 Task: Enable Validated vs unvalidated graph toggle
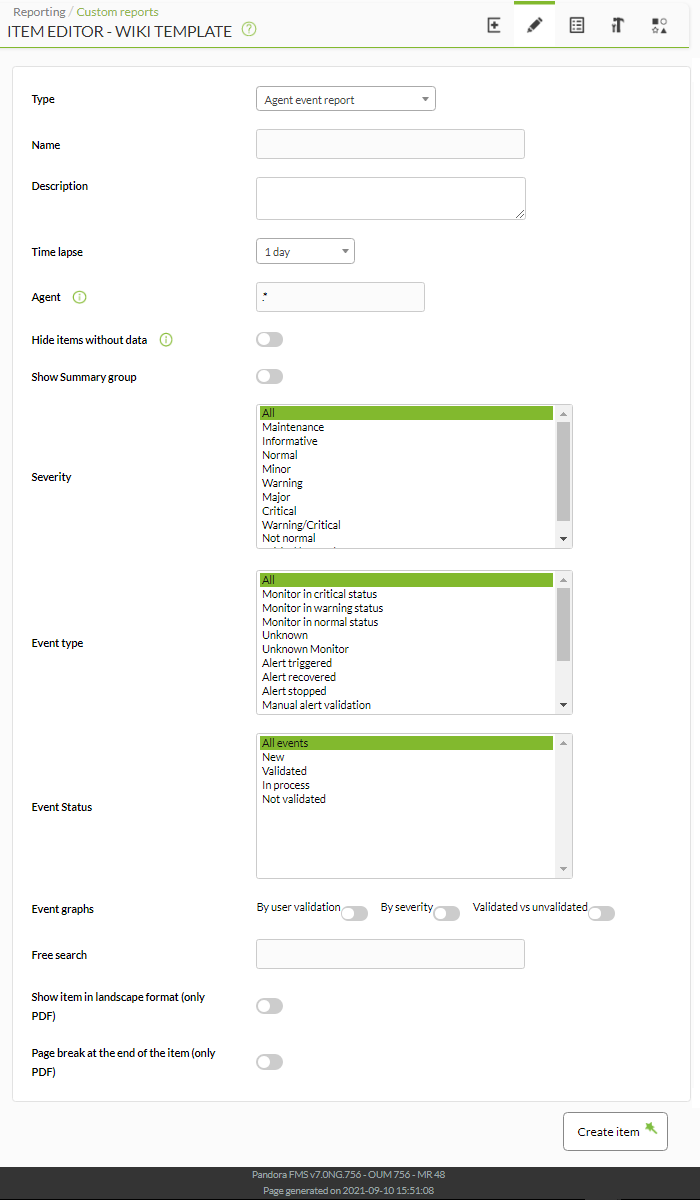point(601,913)
